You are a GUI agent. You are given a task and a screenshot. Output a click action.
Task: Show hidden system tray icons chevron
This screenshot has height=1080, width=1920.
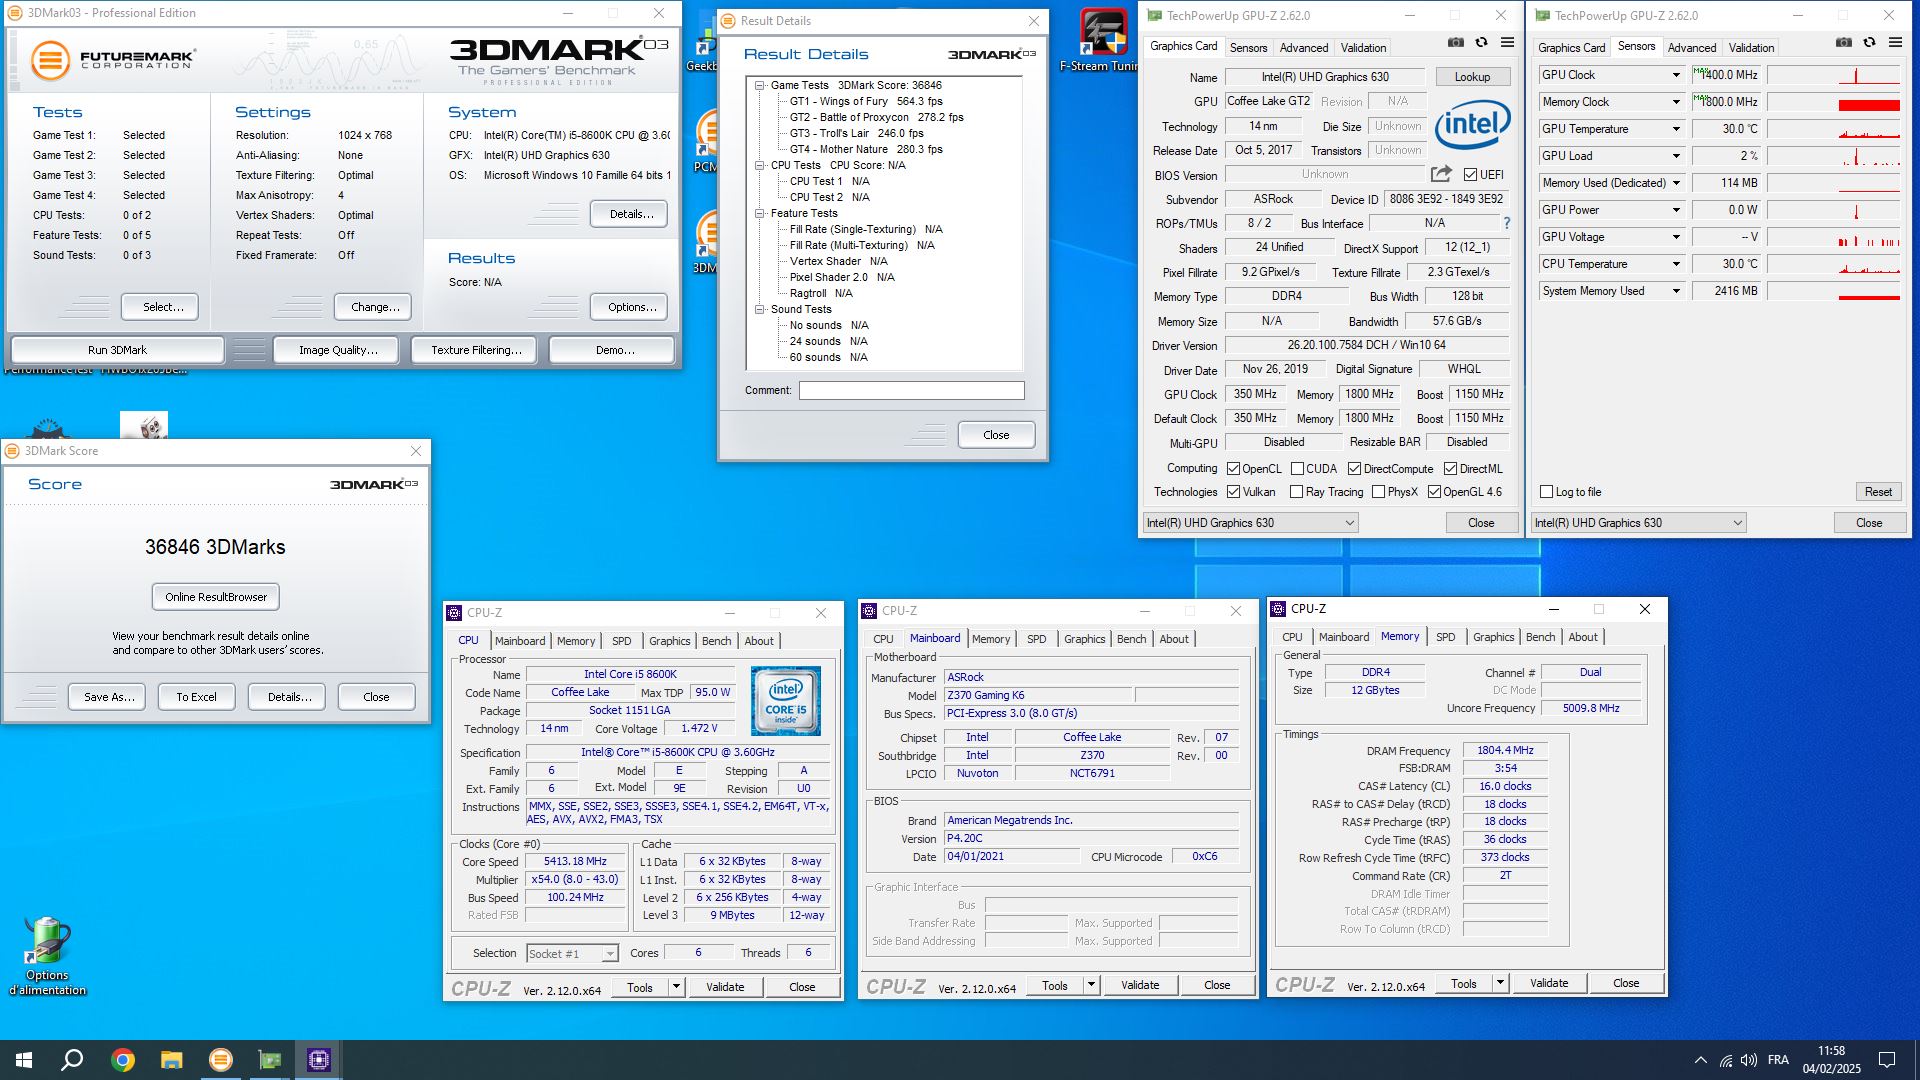(x=1701, y=1060)
